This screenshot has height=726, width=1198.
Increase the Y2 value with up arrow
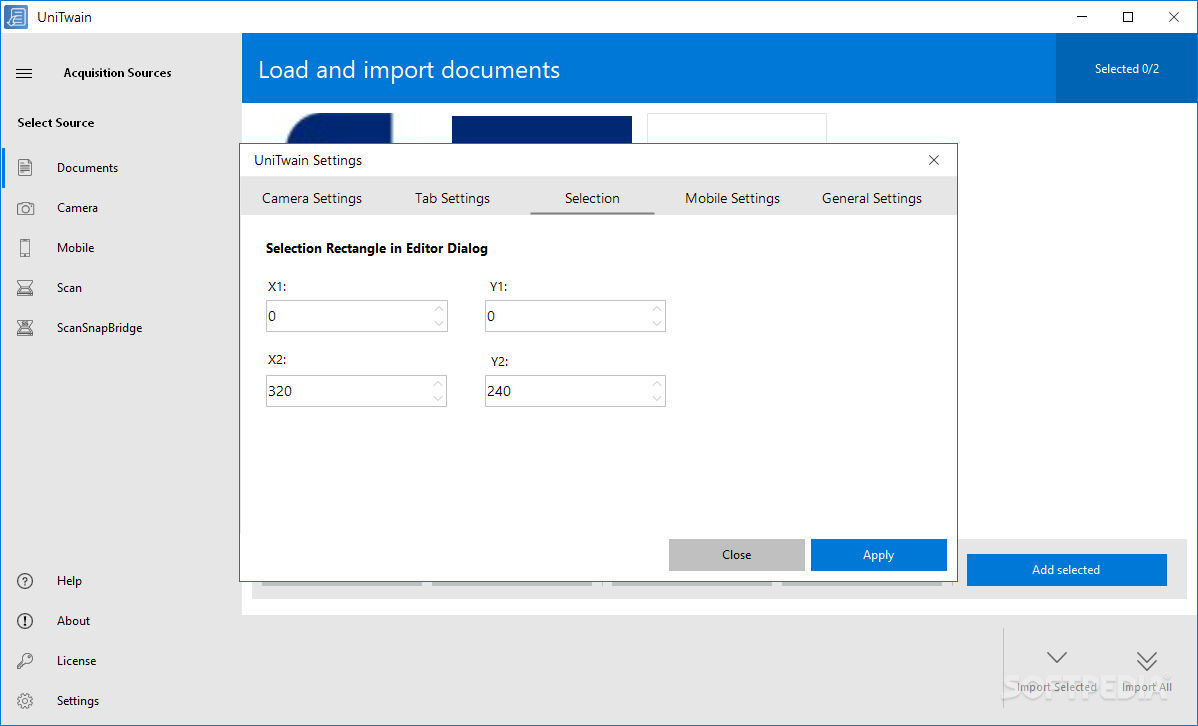[657, 384]
